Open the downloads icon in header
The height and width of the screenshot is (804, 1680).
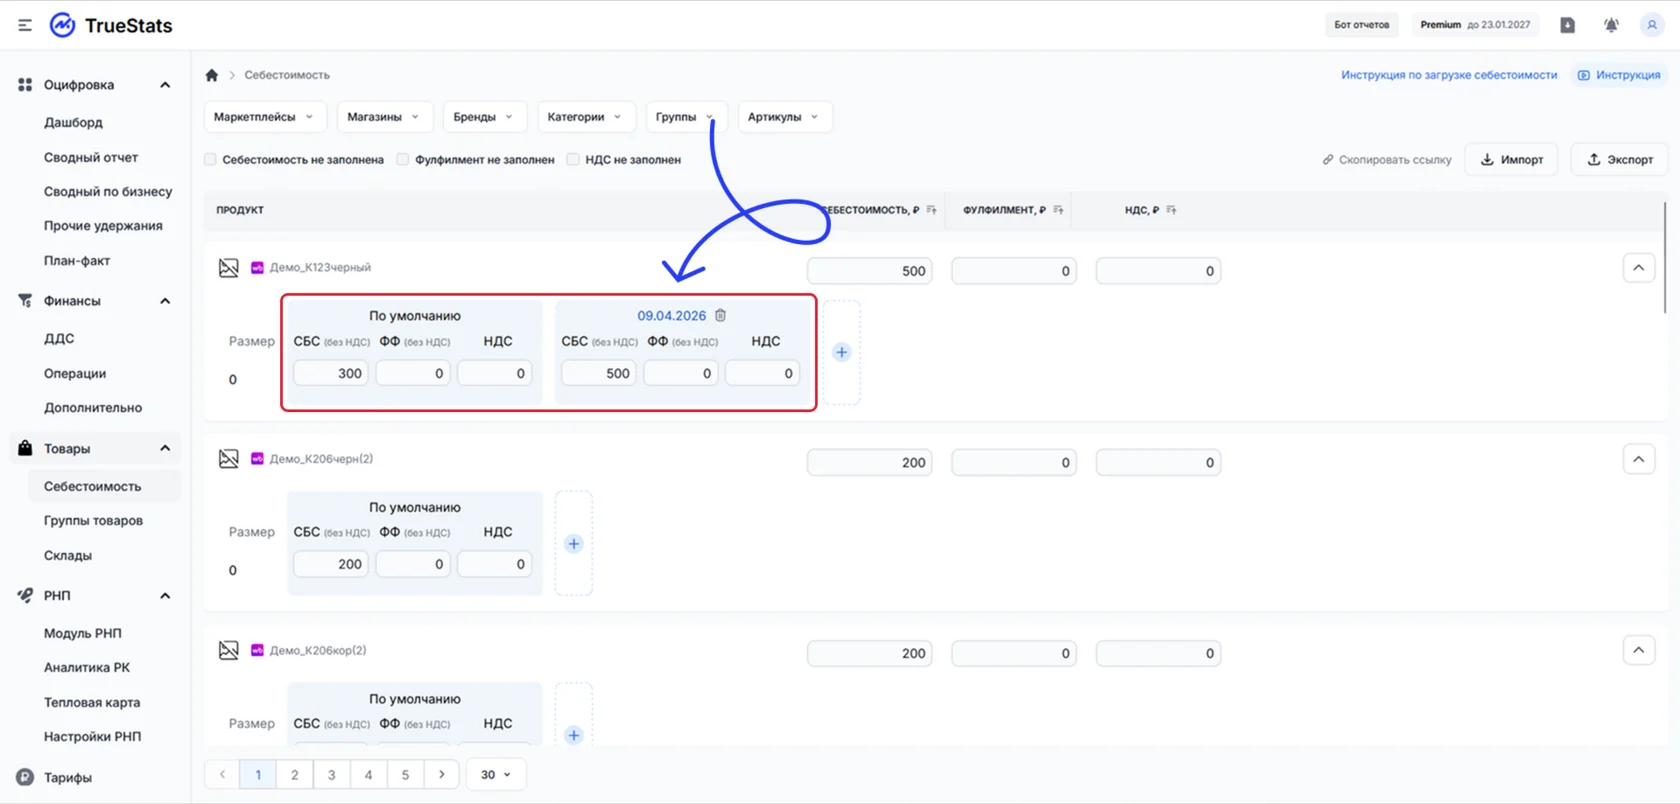(1567, 25)
